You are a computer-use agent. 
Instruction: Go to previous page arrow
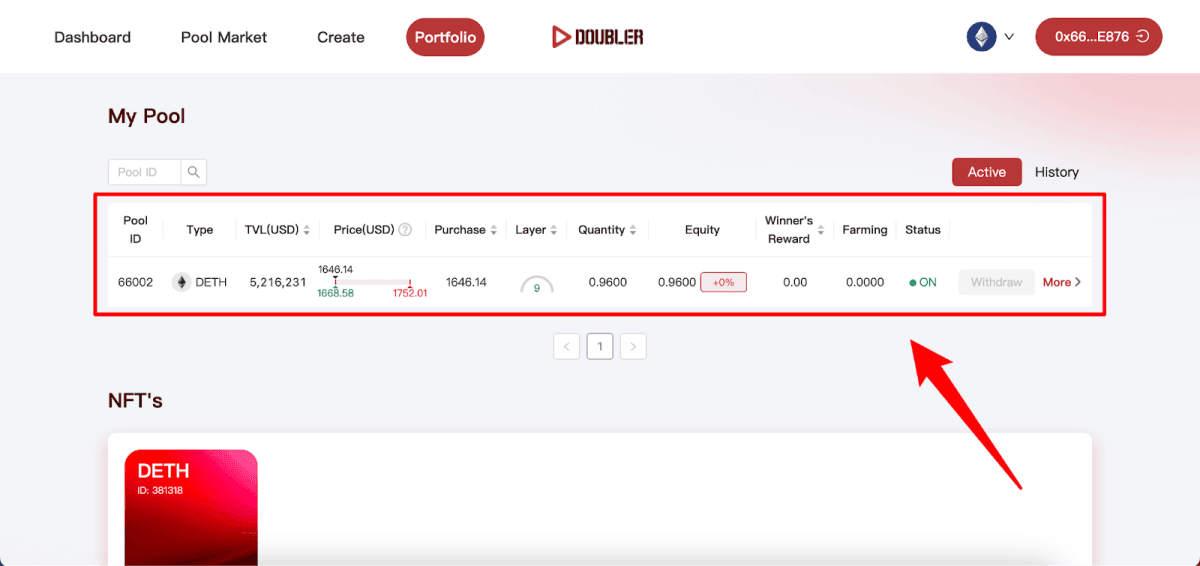tap(566, 347)
